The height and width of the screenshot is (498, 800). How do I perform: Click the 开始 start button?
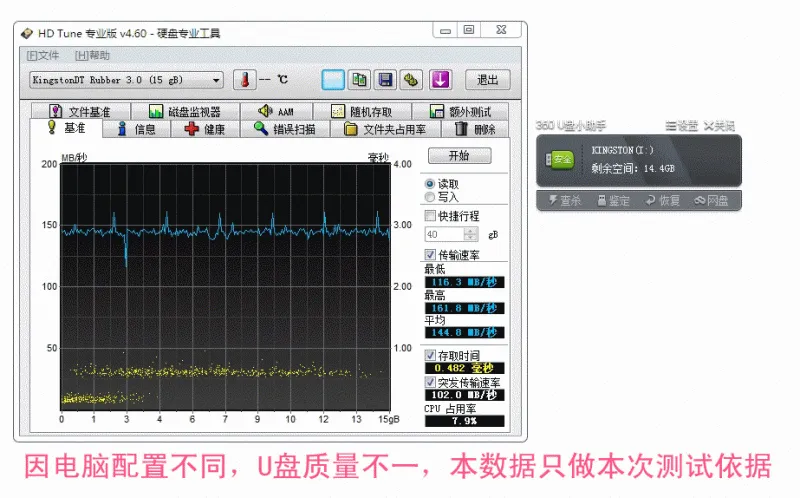click(459, 156)
